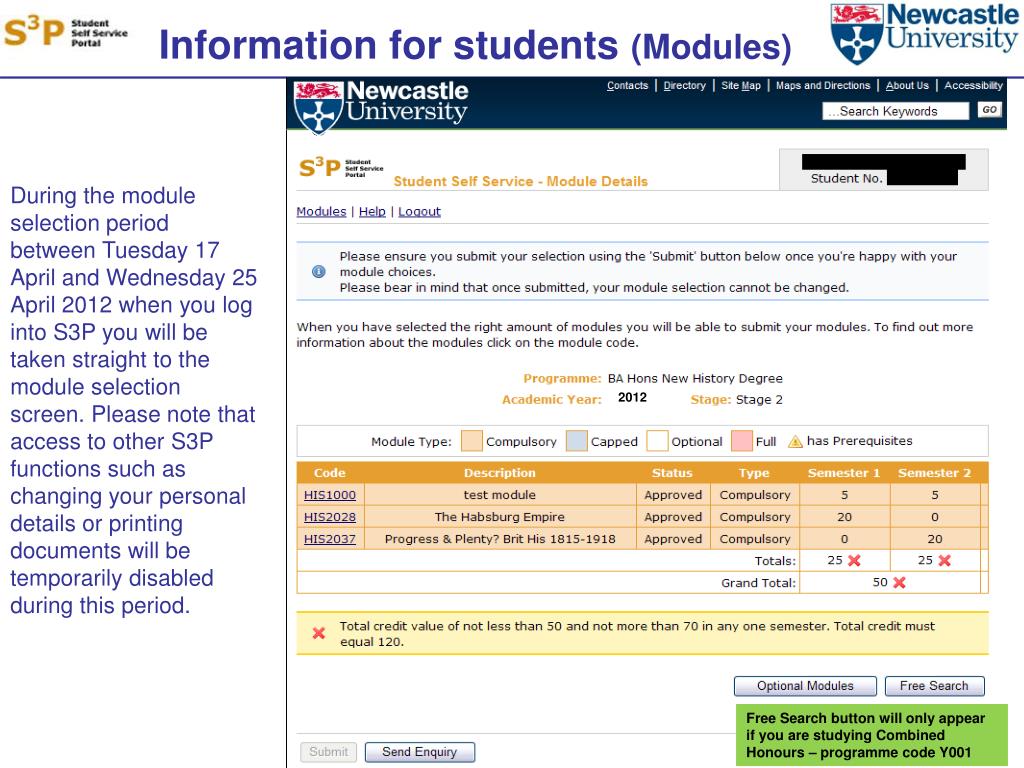
Task: Click the Compulsory type in the HIS1000 row
Action: tap(755, 495)
